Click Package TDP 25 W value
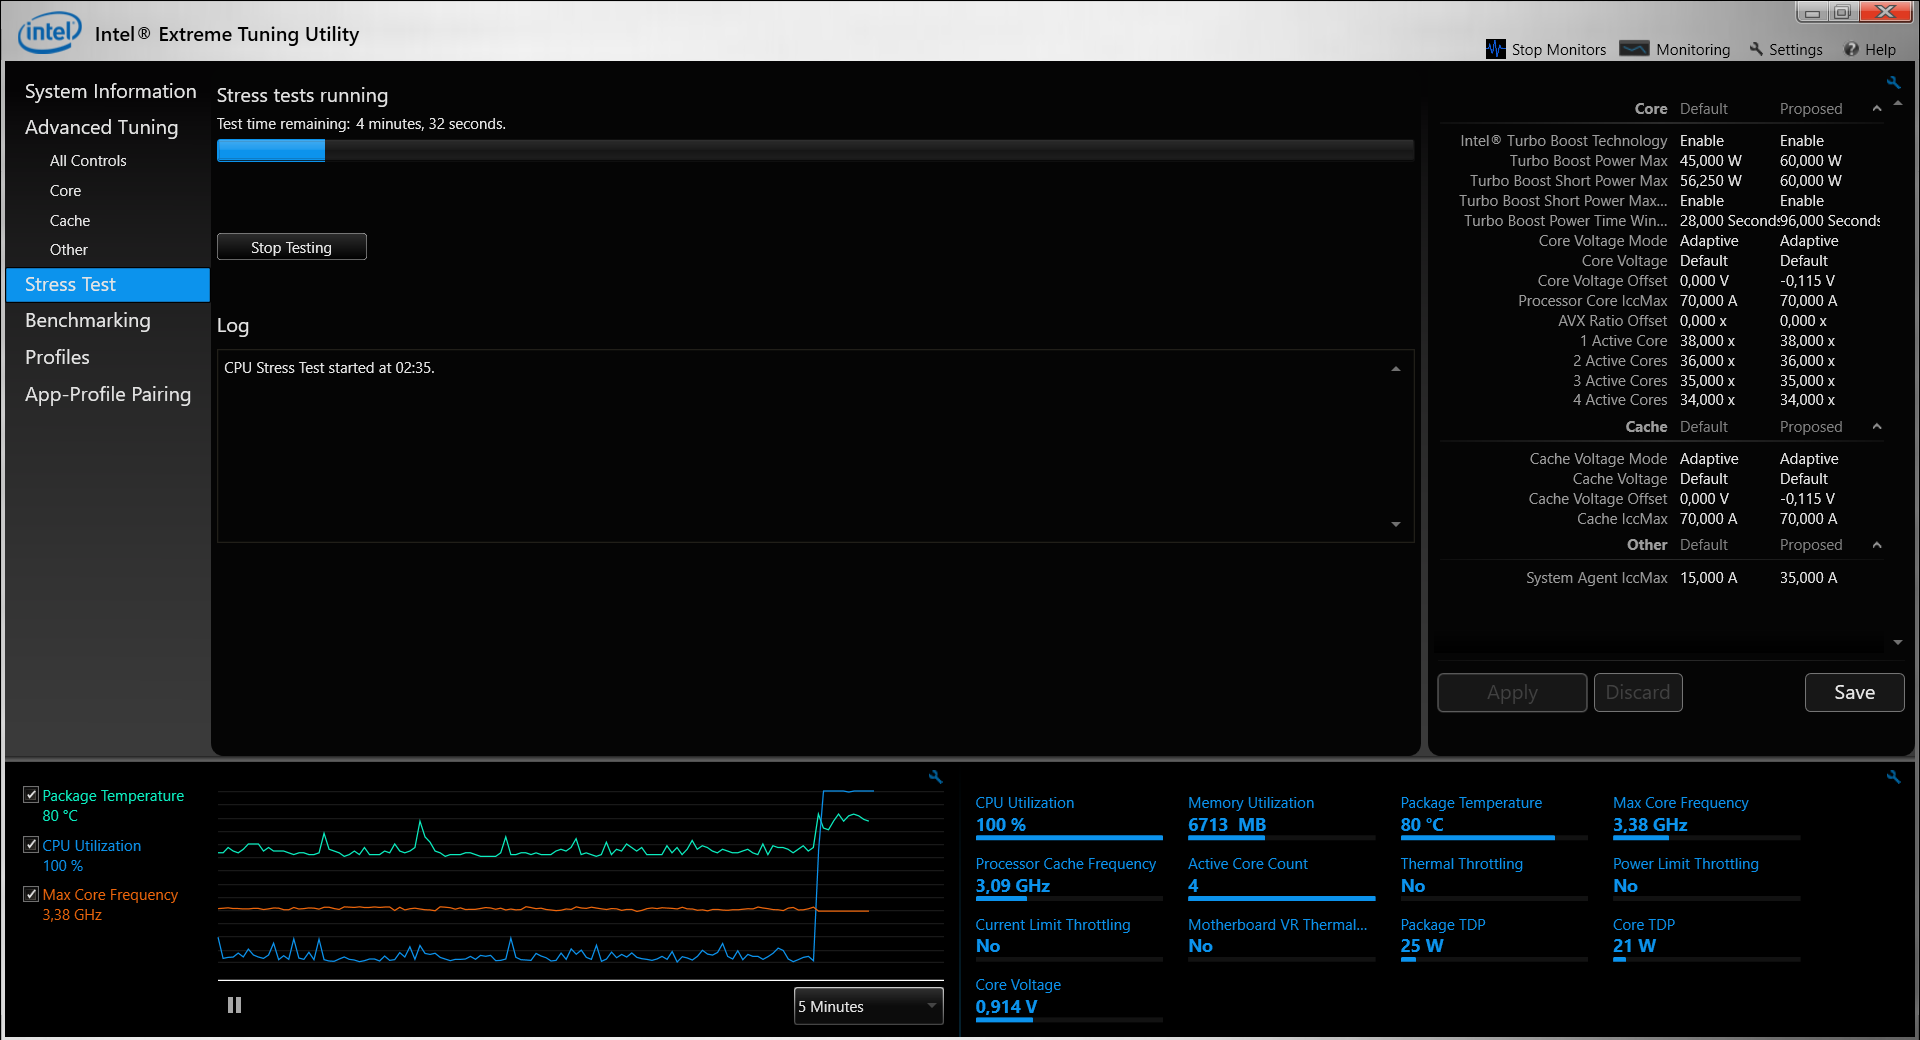This screenshot has height=1040, width=1920. click(x=1422, y=946)
